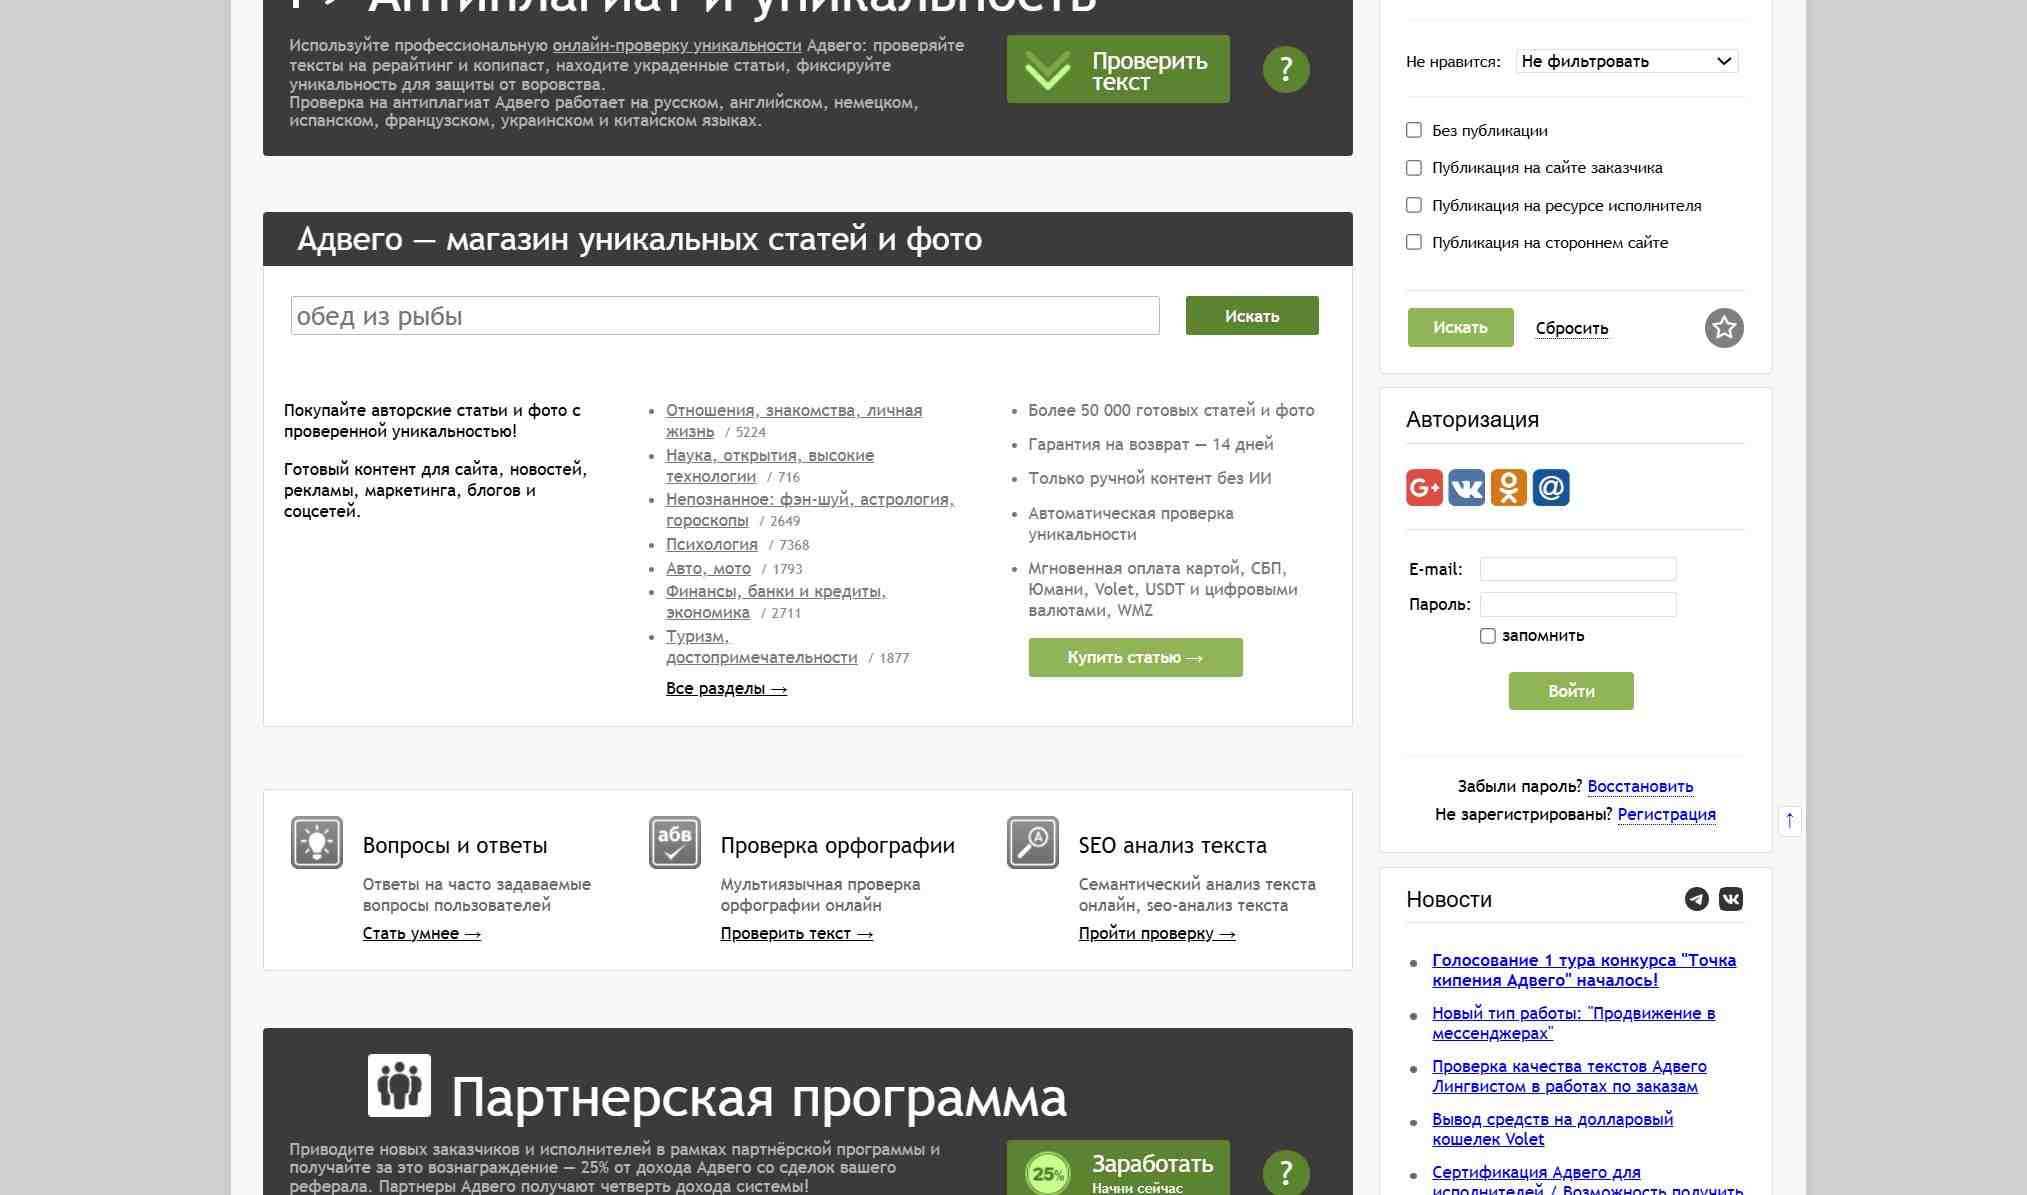Tick the запомнить checkbox
Viewport: 2027px width, 1195px height.
tap(1487, 636)
